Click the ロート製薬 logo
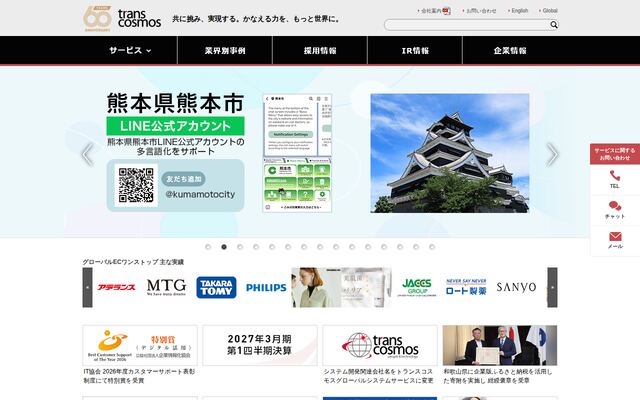The height and width of the screenshot is (400, 640). point(466,287)
